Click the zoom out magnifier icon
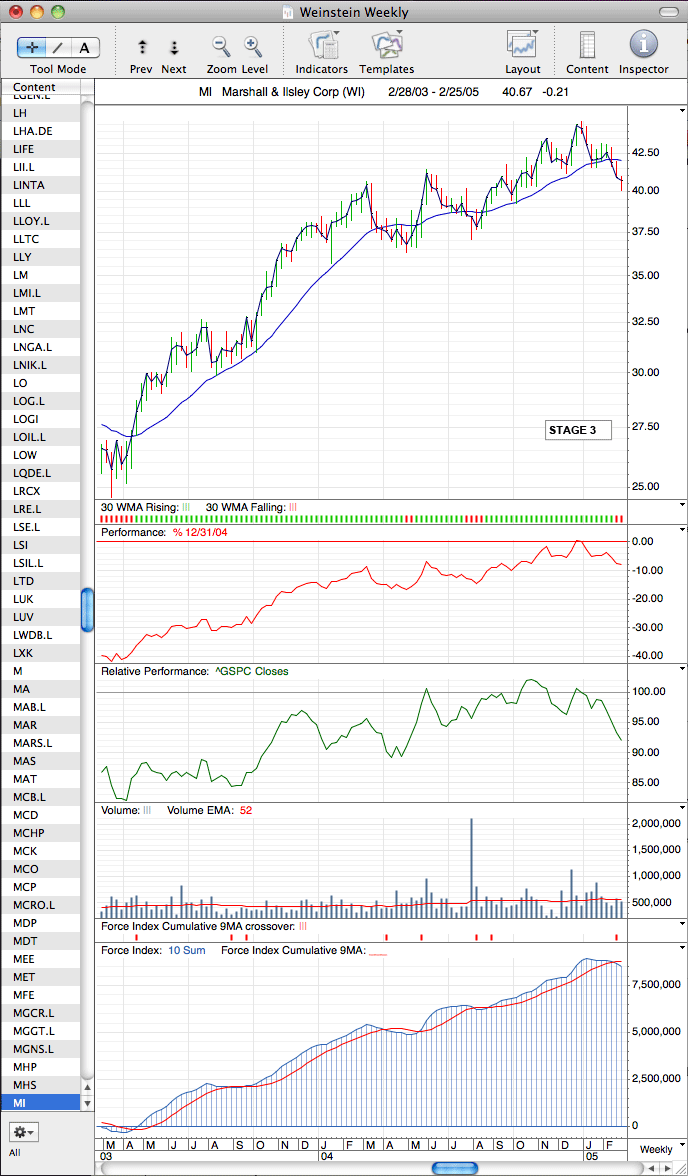688x1176 pixels. [221, 46]
